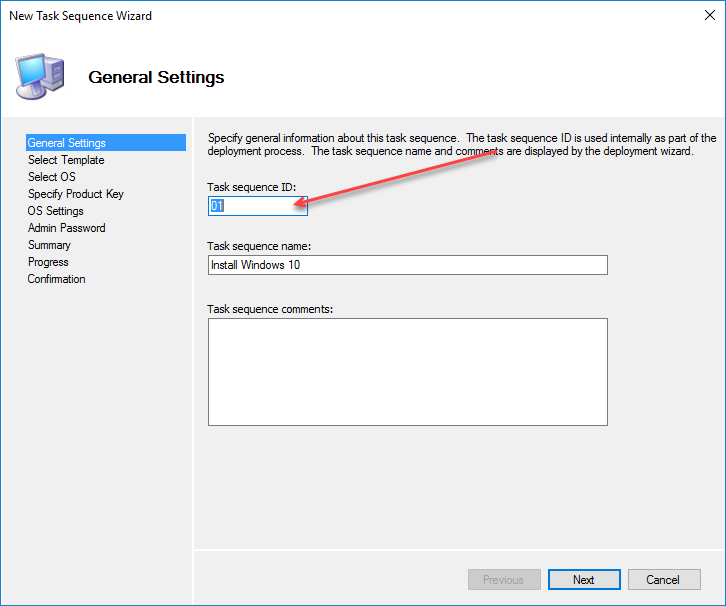Open the Select OS step
The image size is (726, 606).
coord(51,177)
